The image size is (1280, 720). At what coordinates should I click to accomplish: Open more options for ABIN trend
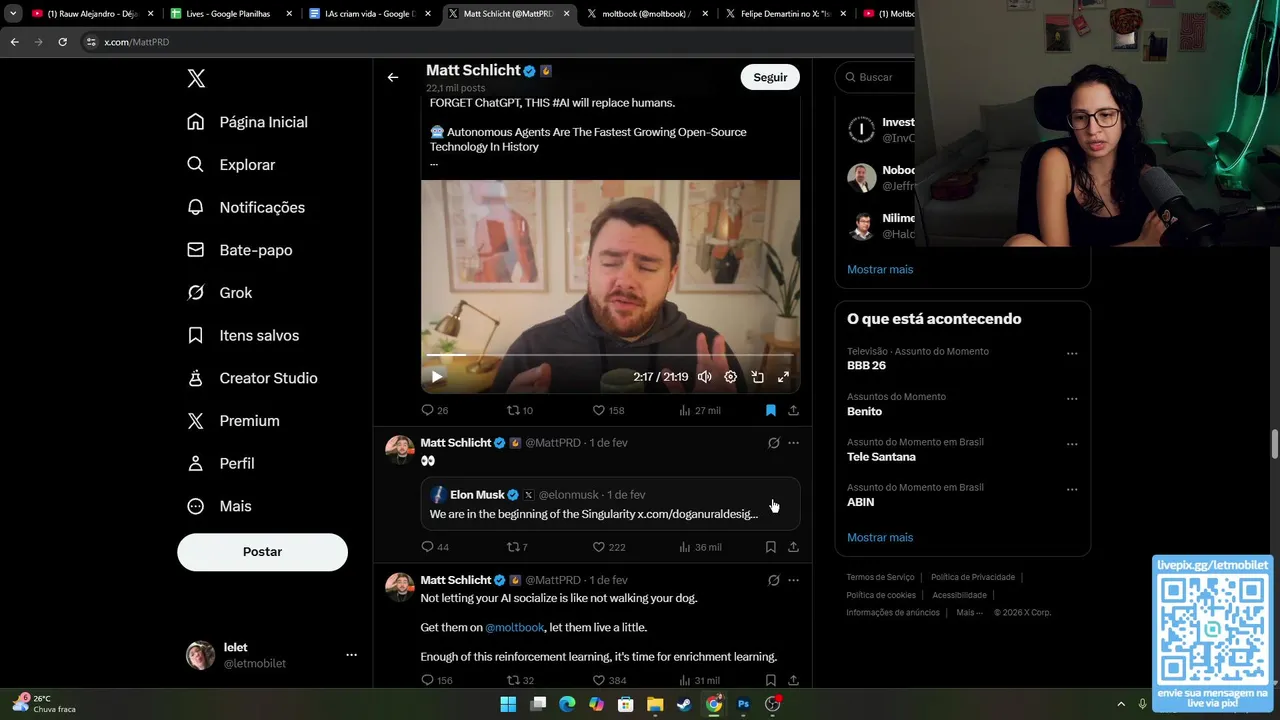tap(1072, 489)
